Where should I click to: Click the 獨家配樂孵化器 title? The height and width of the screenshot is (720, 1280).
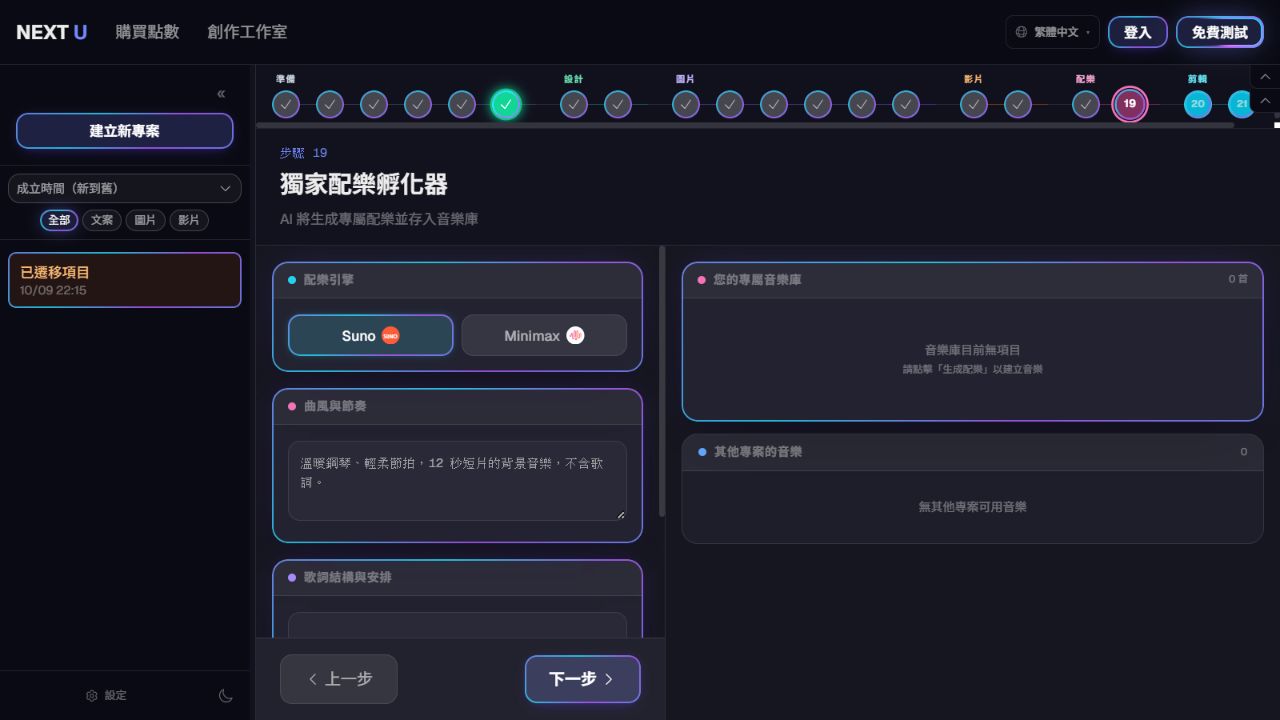(364, 184)
